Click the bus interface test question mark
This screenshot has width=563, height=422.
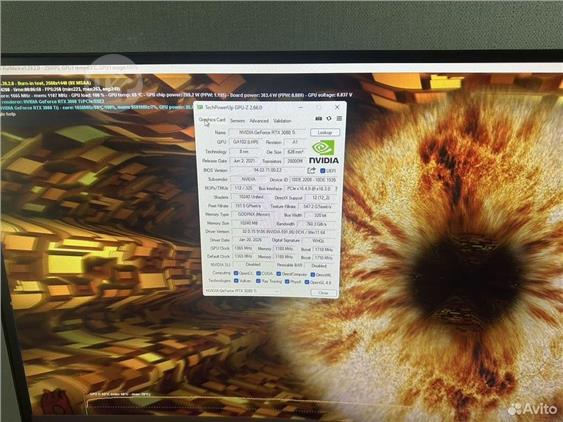(x=336, y=188)
